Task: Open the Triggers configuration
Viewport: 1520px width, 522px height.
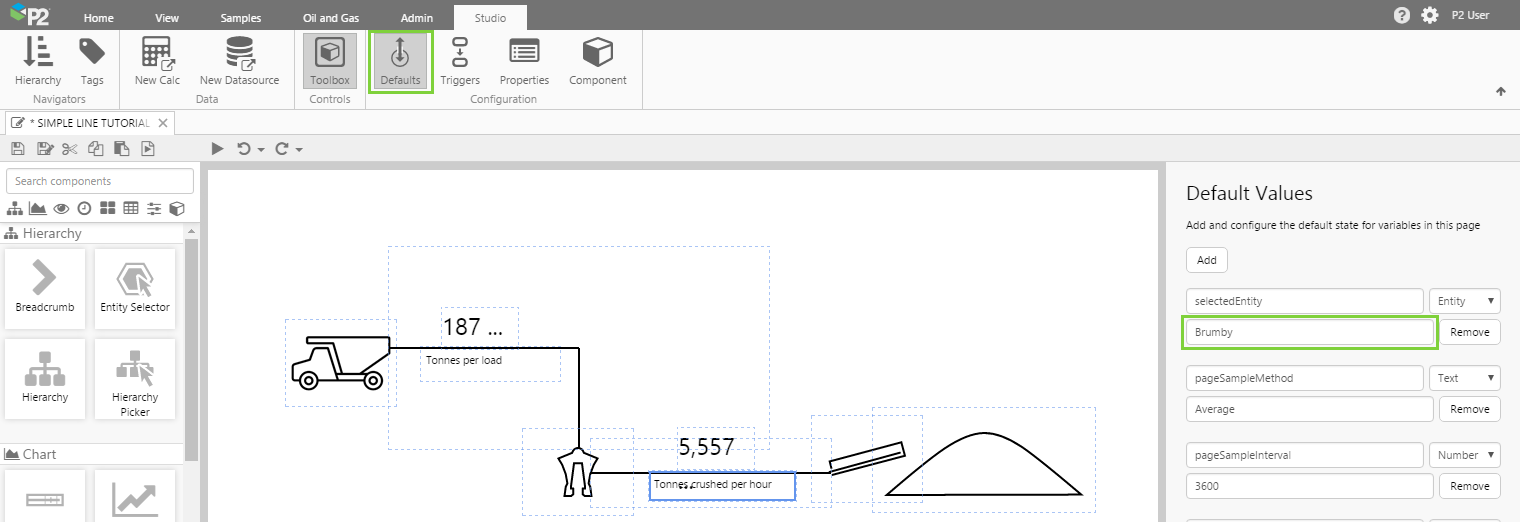Action: click(x=460, y=61)
